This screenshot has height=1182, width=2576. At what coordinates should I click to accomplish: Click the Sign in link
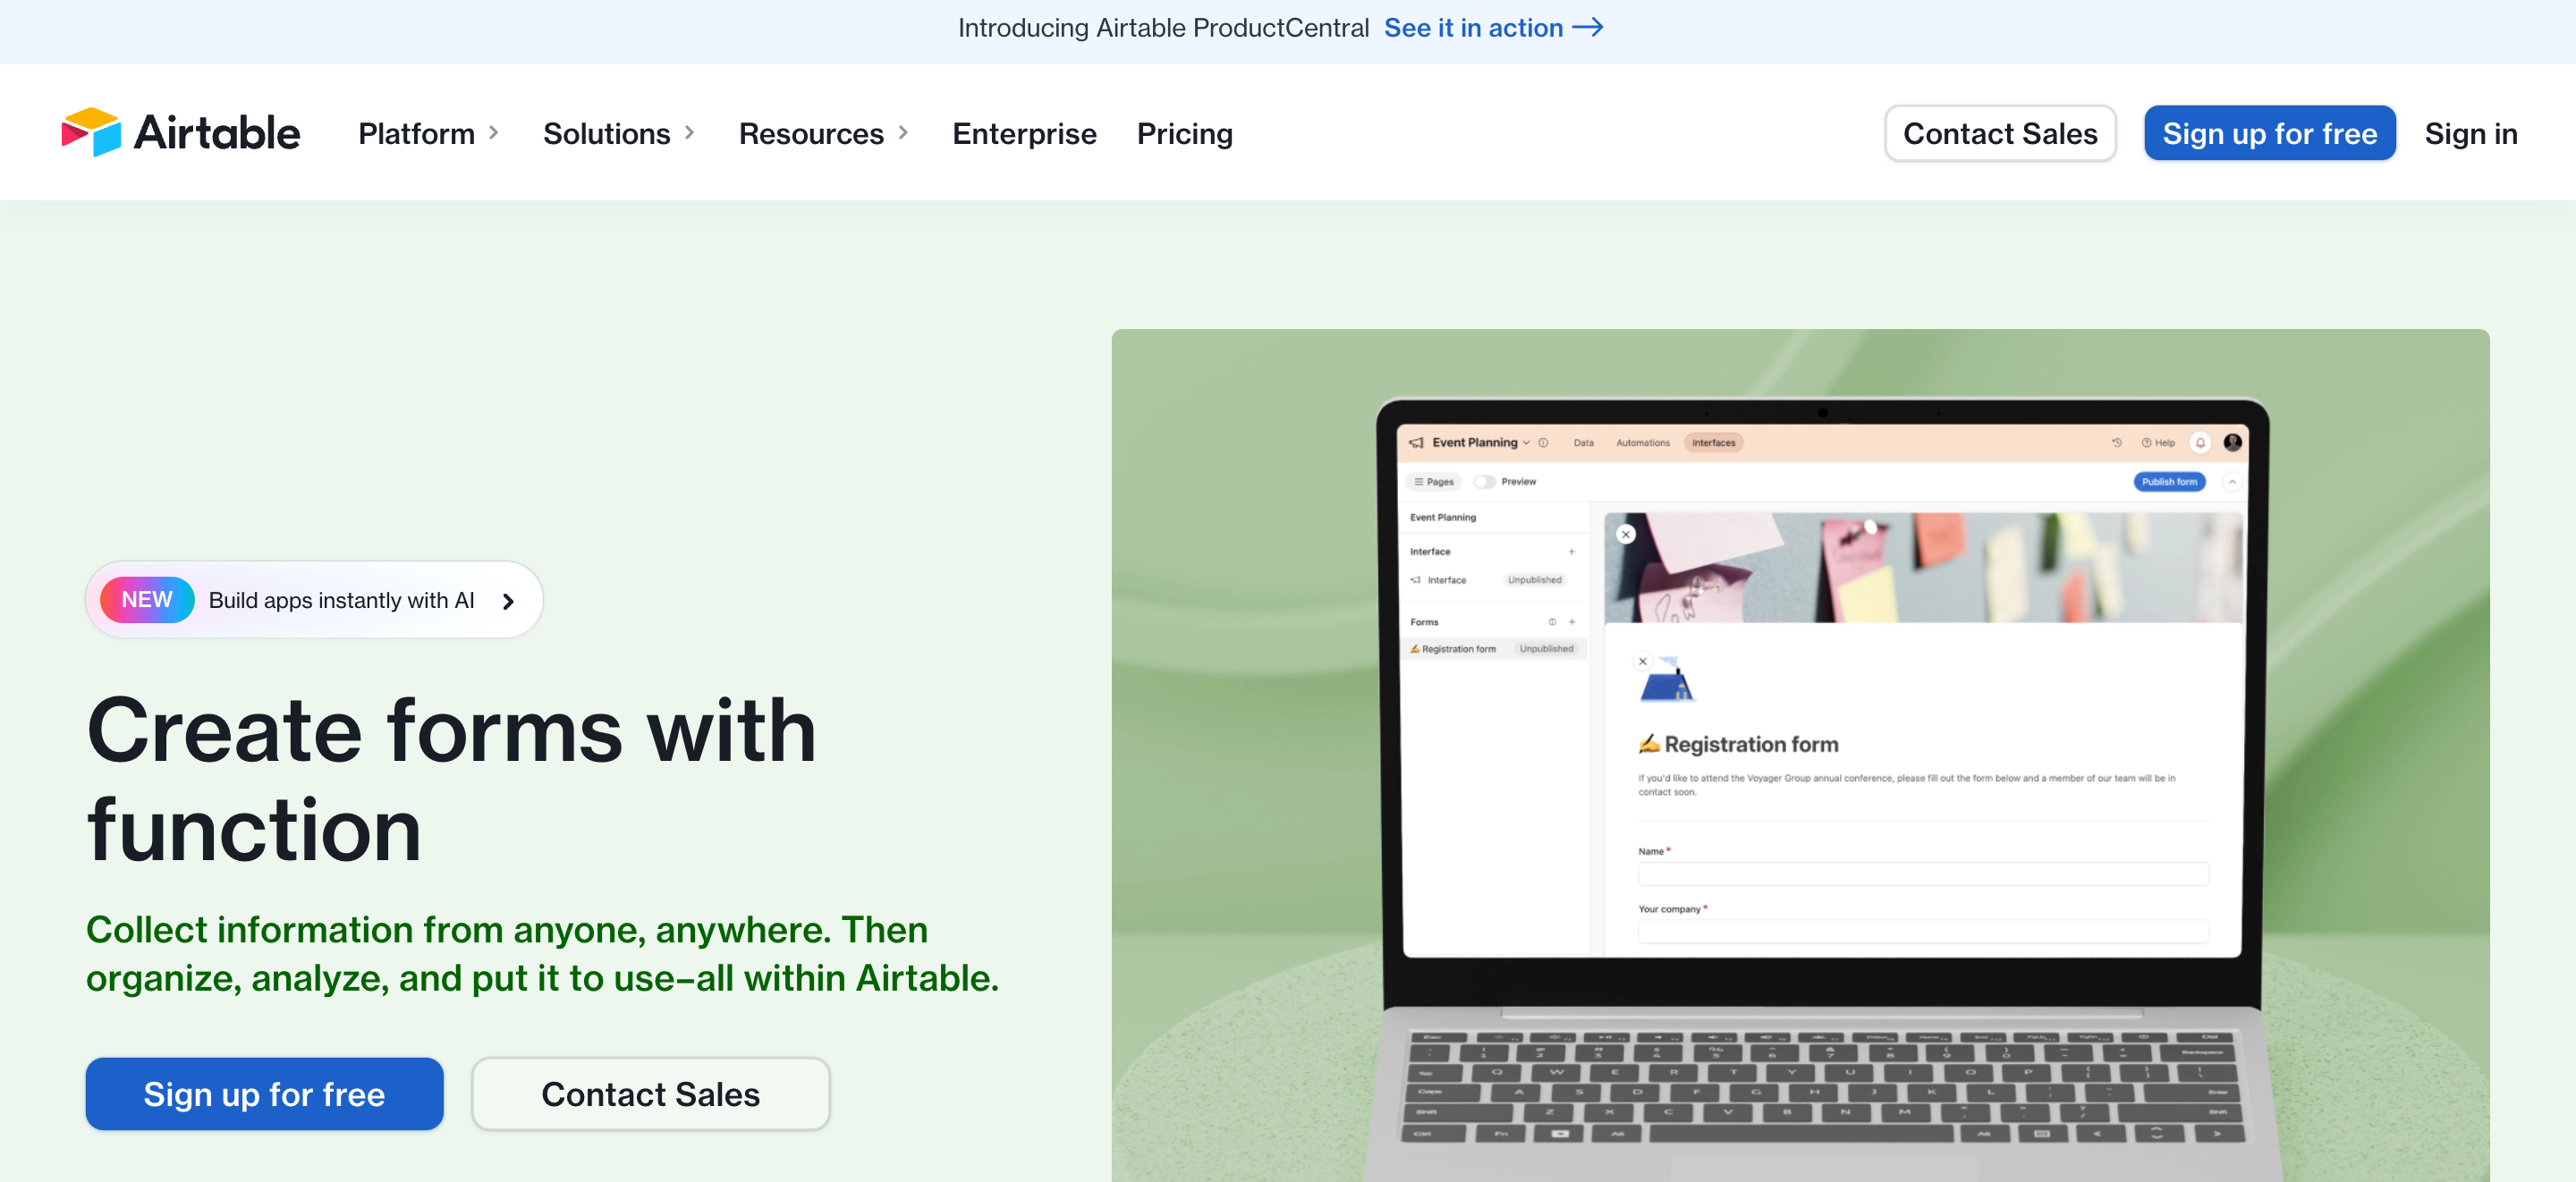pyautogui.click(x=2471, y=133)
